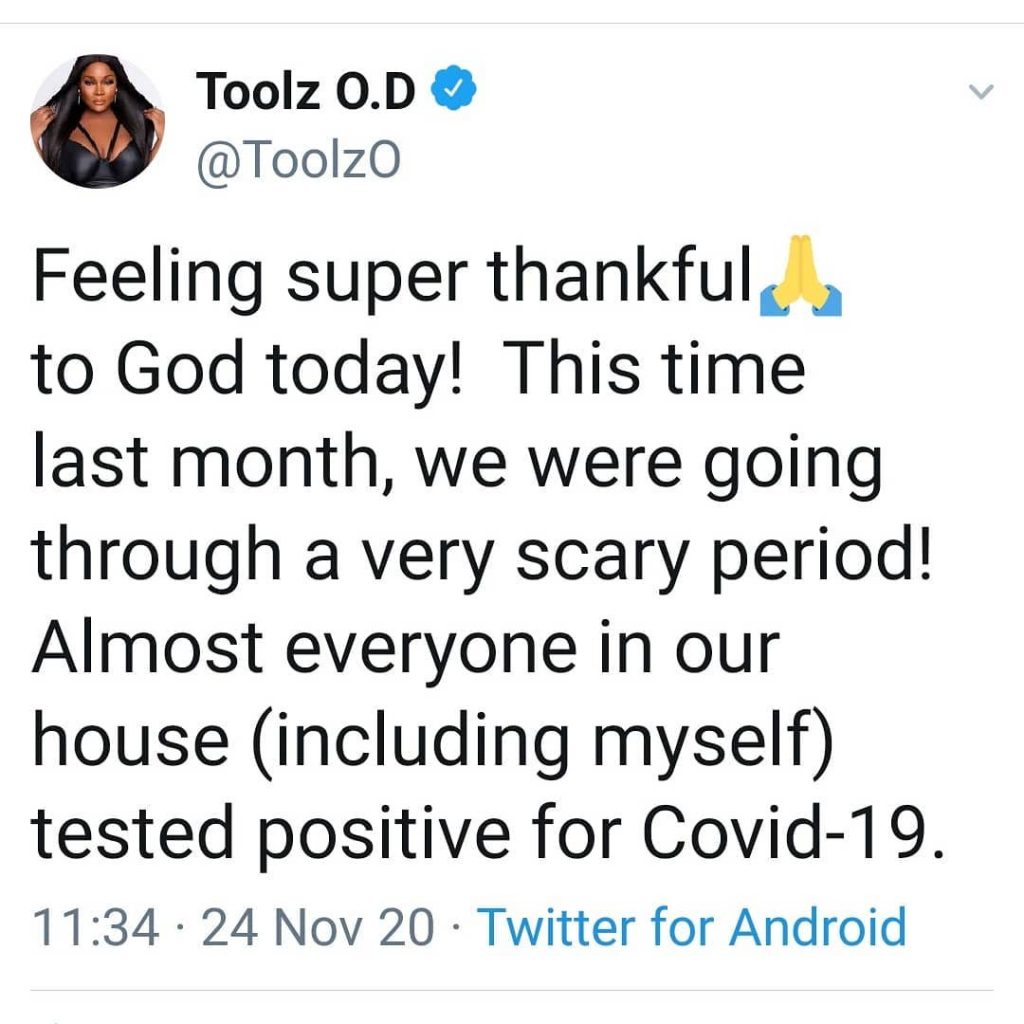Open the Toolz O.D display name
The width and height of the screenshot is (1024, 1024).
pyautogui.click(x=306, y=91)
